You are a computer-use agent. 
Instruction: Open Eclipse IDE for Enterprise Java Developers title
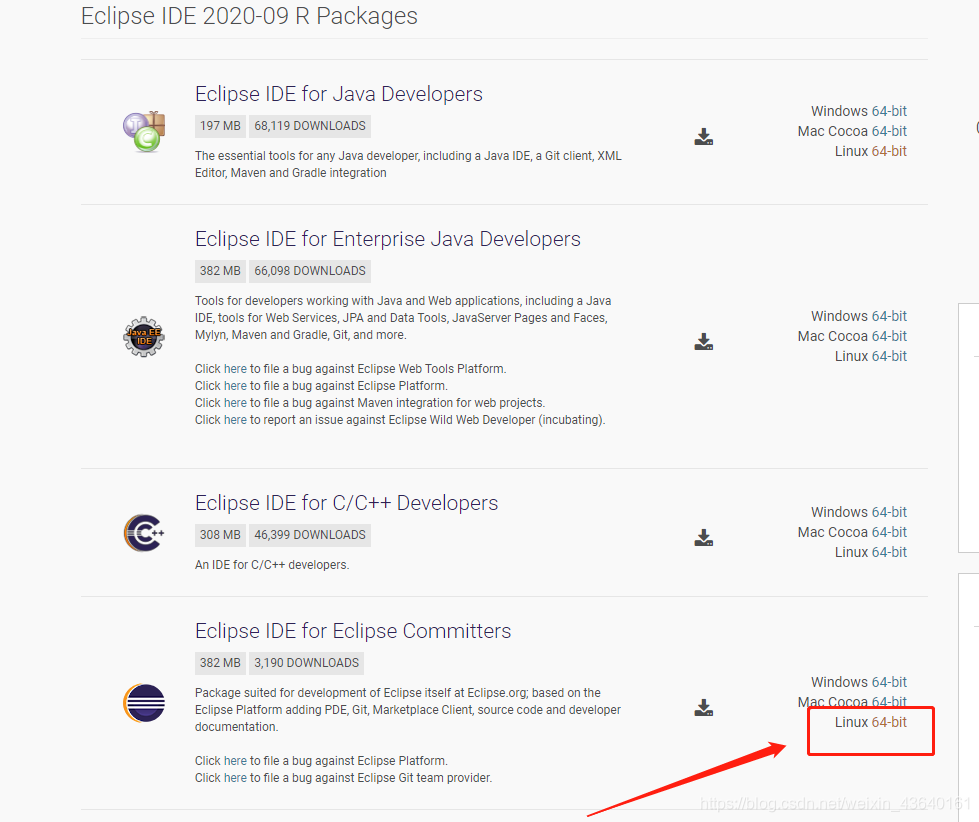[x=388, y=239]
